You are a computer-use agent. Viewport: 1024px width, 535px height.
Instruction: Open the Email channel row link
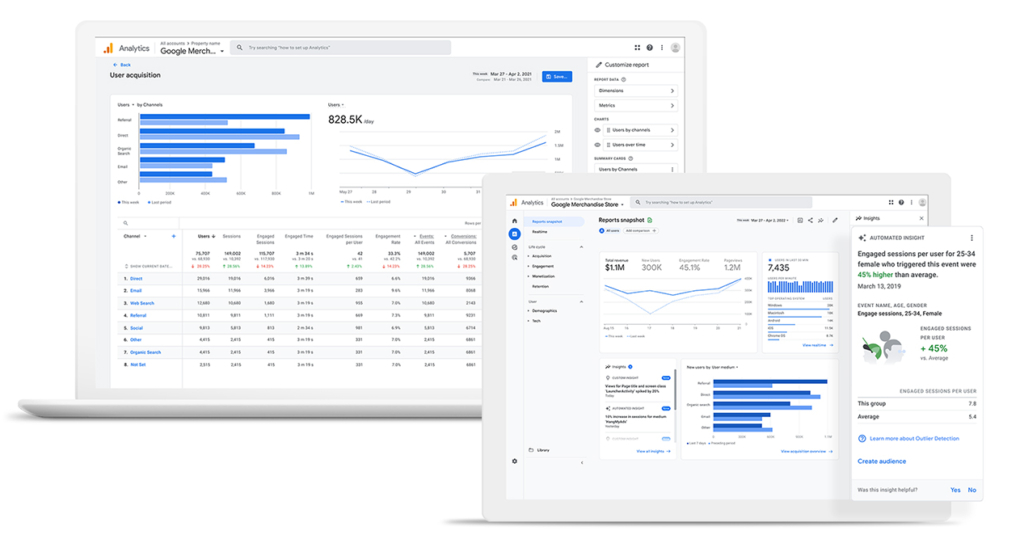coord(135,291)
